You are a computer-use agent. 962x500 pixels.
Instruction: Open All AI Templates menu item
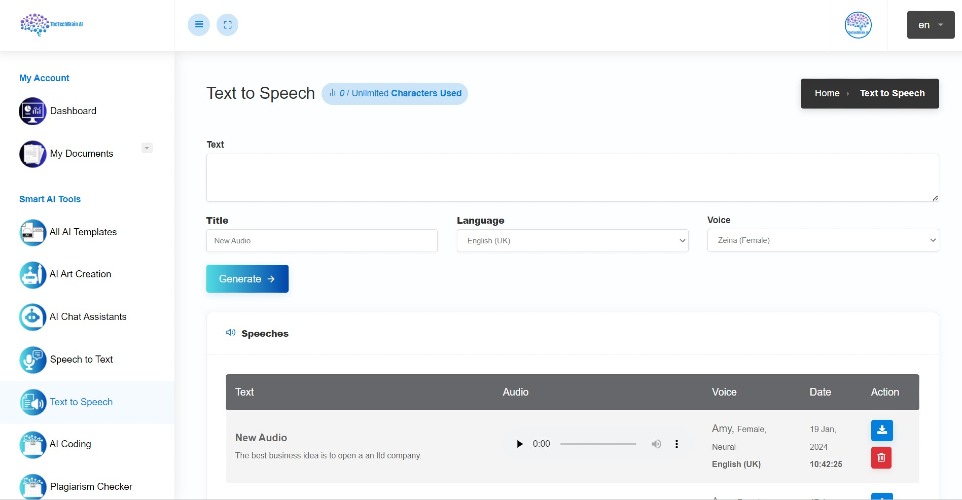click(83, 232)
